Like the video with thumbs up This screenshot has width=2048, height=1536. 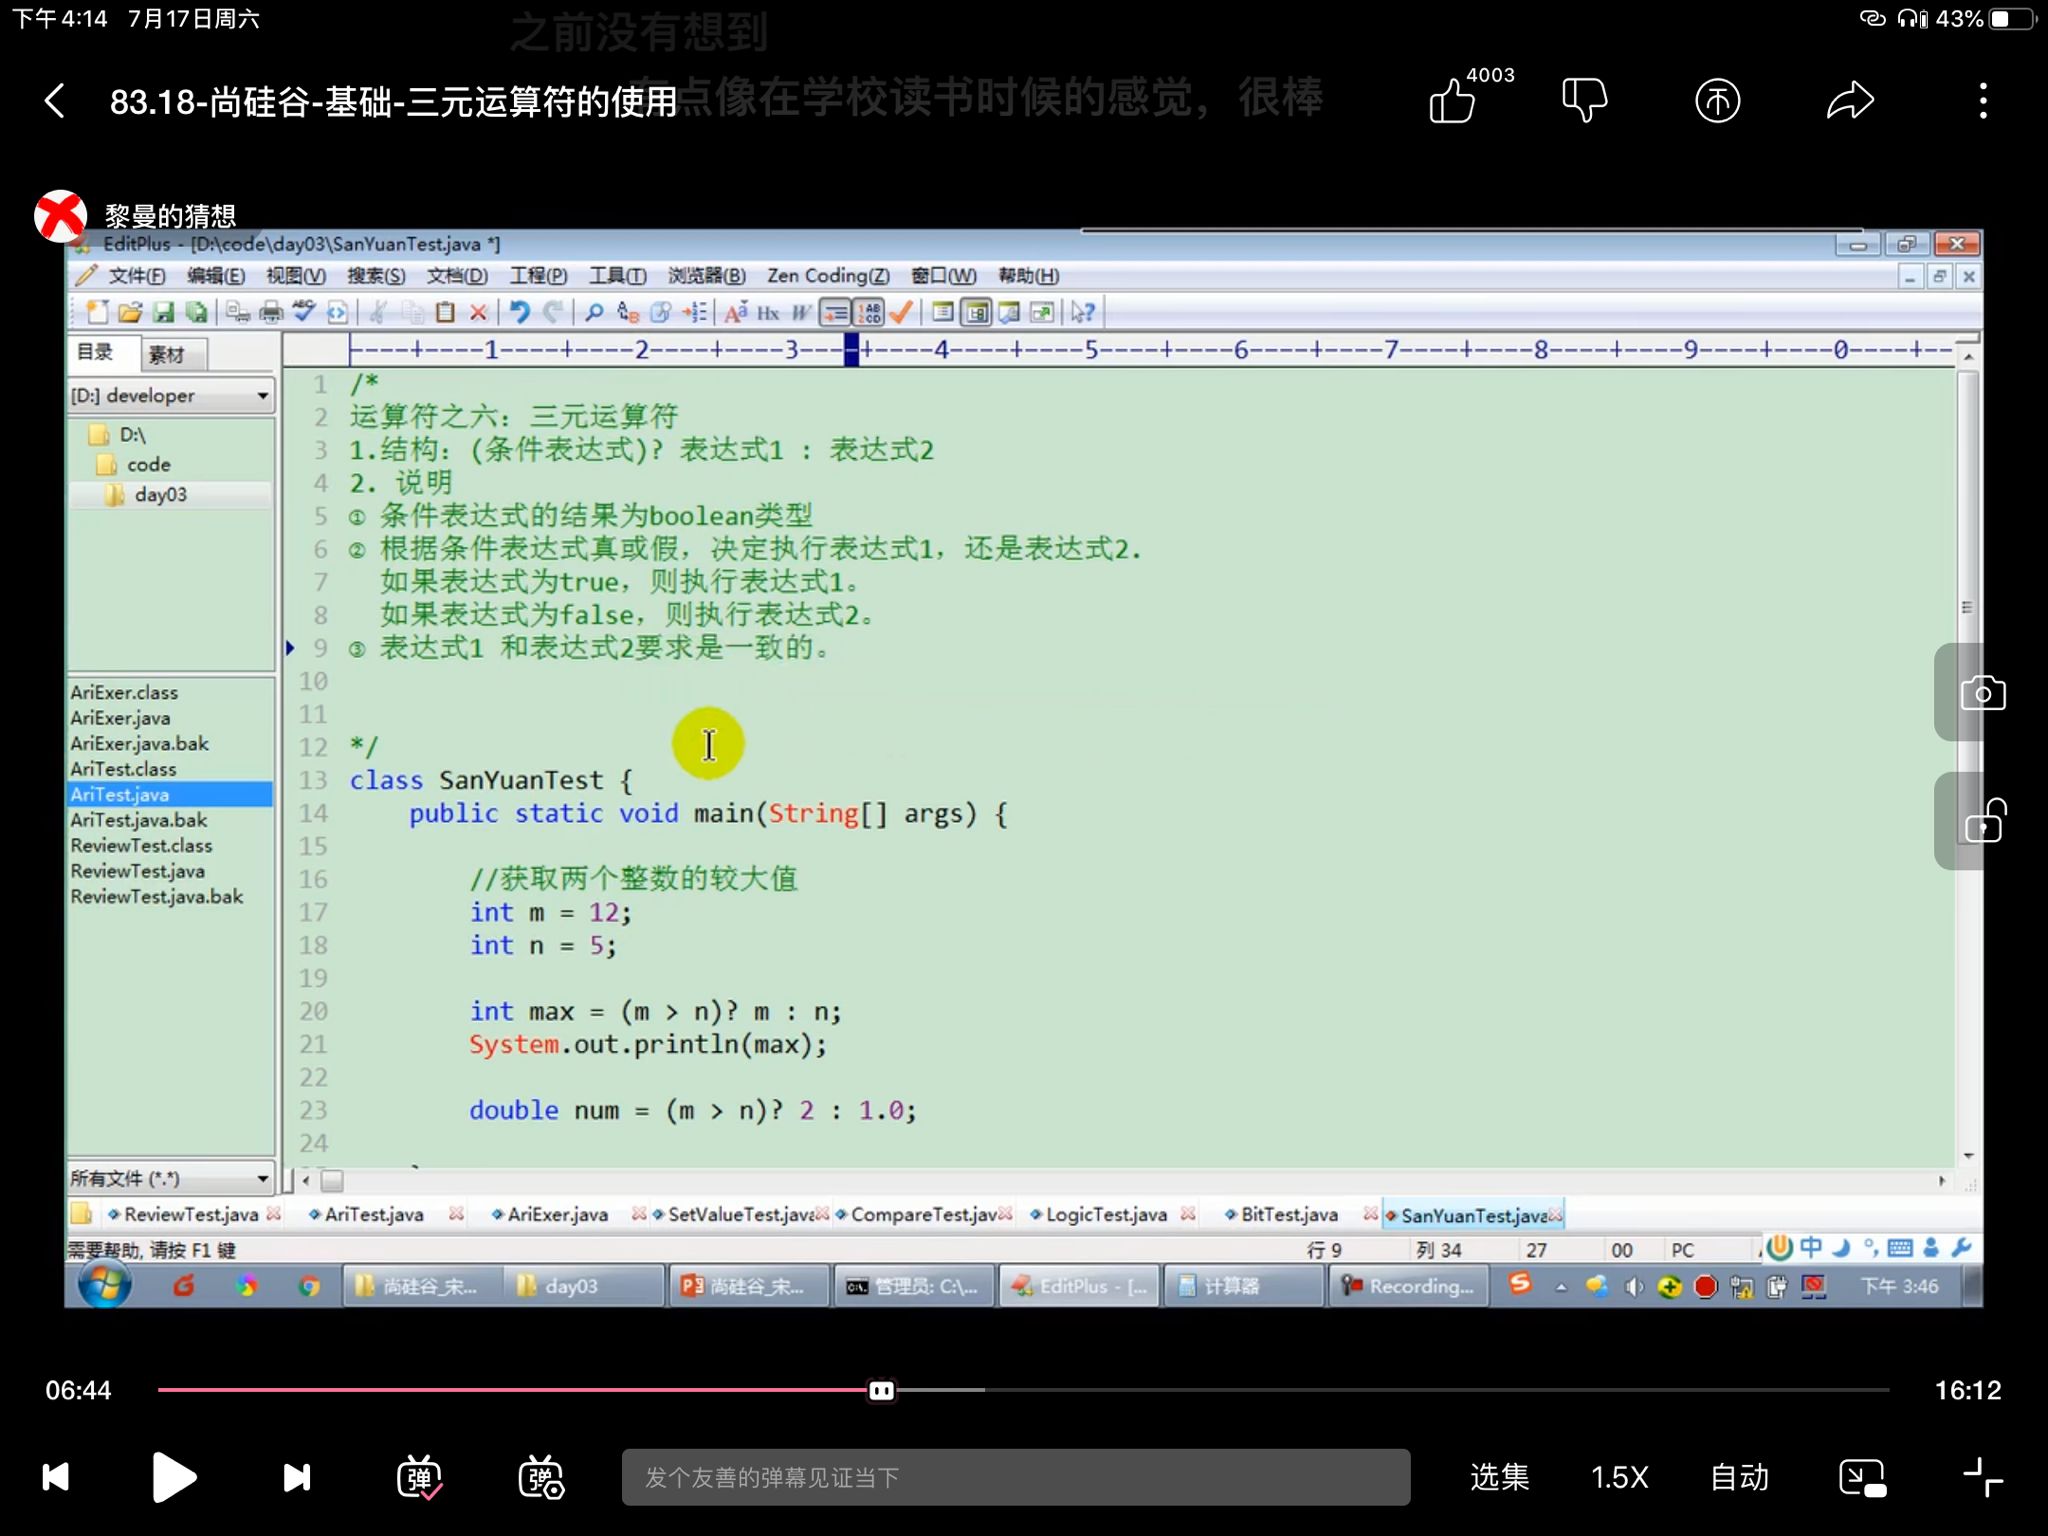click(x=1452, y=101)
